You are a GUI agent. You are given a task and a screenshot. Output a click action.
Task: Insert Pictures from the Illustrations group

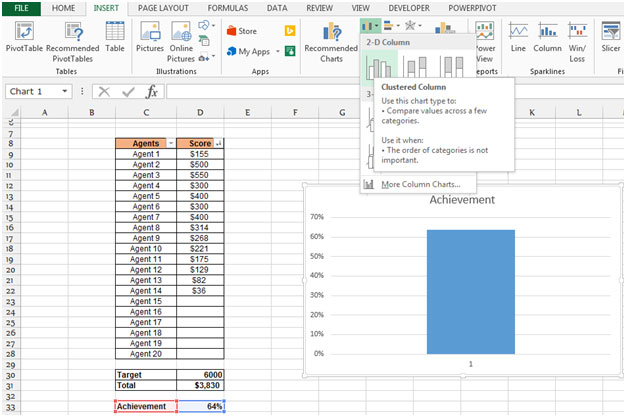(150, 37)
